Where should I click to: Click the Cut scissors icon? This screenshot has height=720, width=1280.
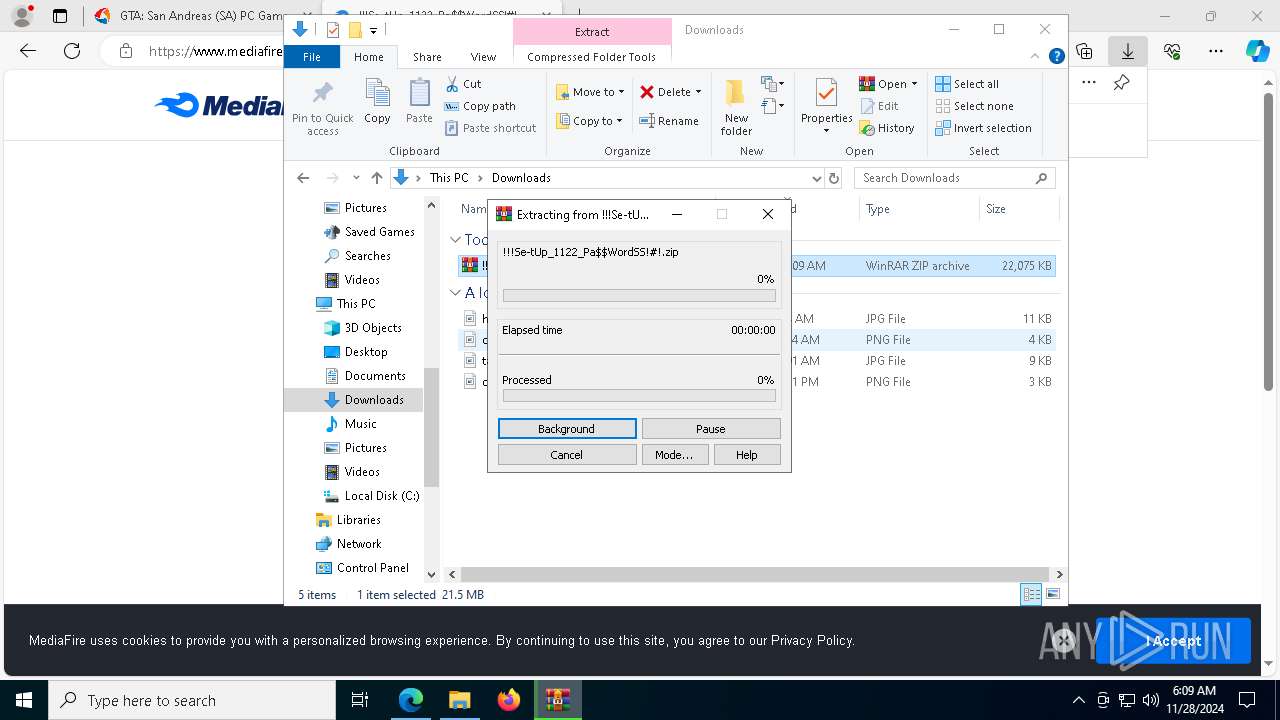[x=452, y=84]
